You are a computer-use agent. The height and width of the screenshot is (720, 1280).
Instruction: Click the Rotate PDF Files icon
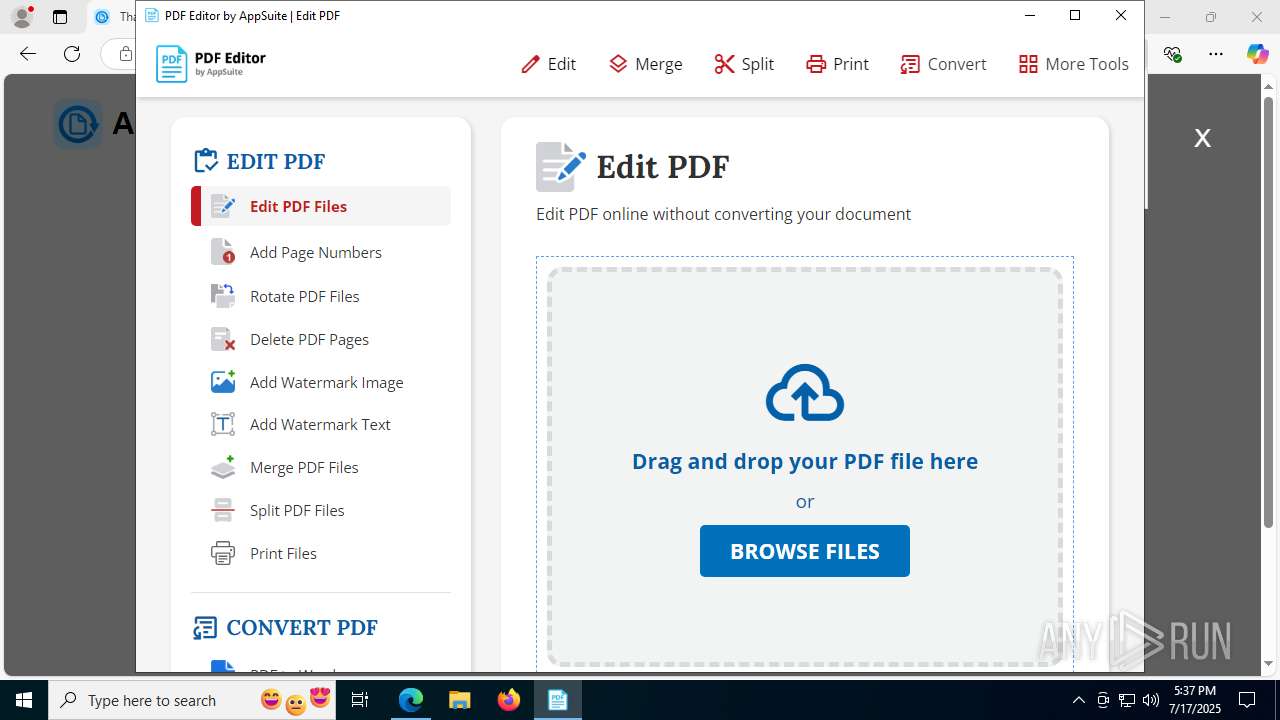(223, 296)
